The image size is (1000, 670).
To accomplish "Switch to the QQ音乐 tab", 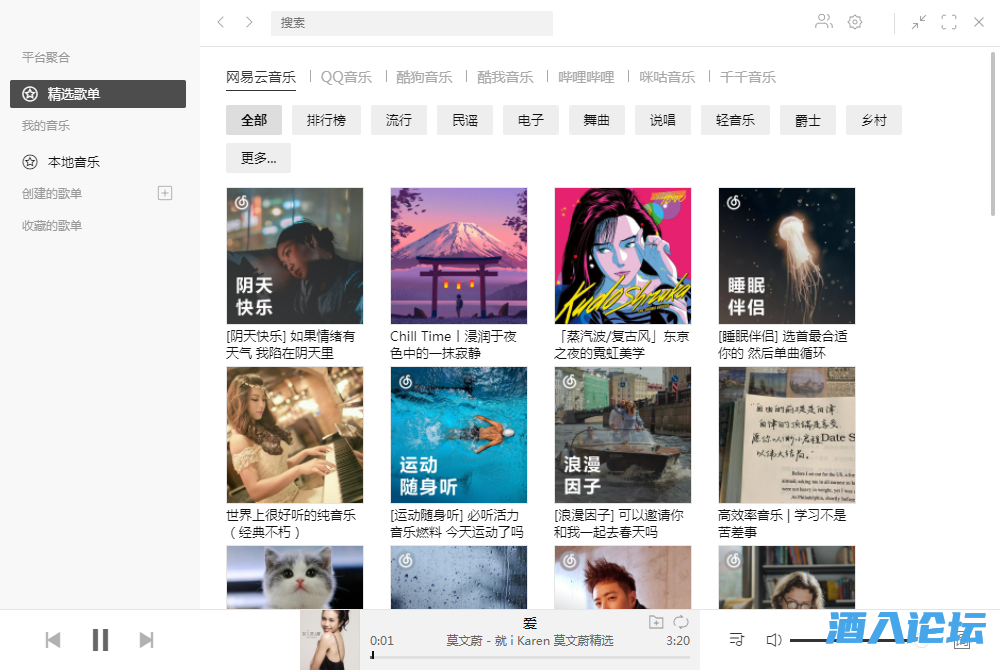I will (346, 77).
